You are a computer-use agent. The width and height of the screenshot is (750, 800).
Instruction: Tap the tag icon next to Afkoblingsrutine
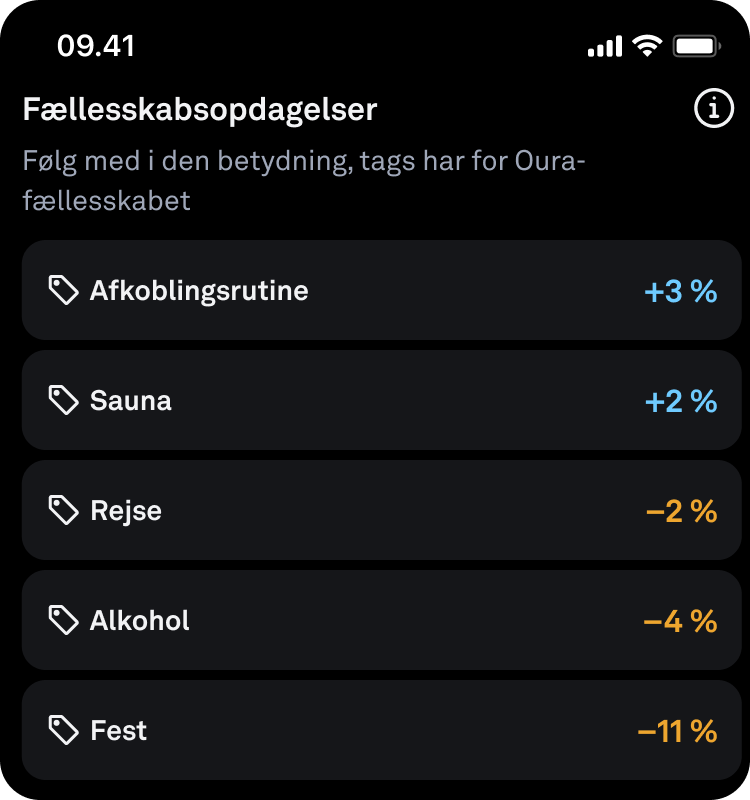63,290
